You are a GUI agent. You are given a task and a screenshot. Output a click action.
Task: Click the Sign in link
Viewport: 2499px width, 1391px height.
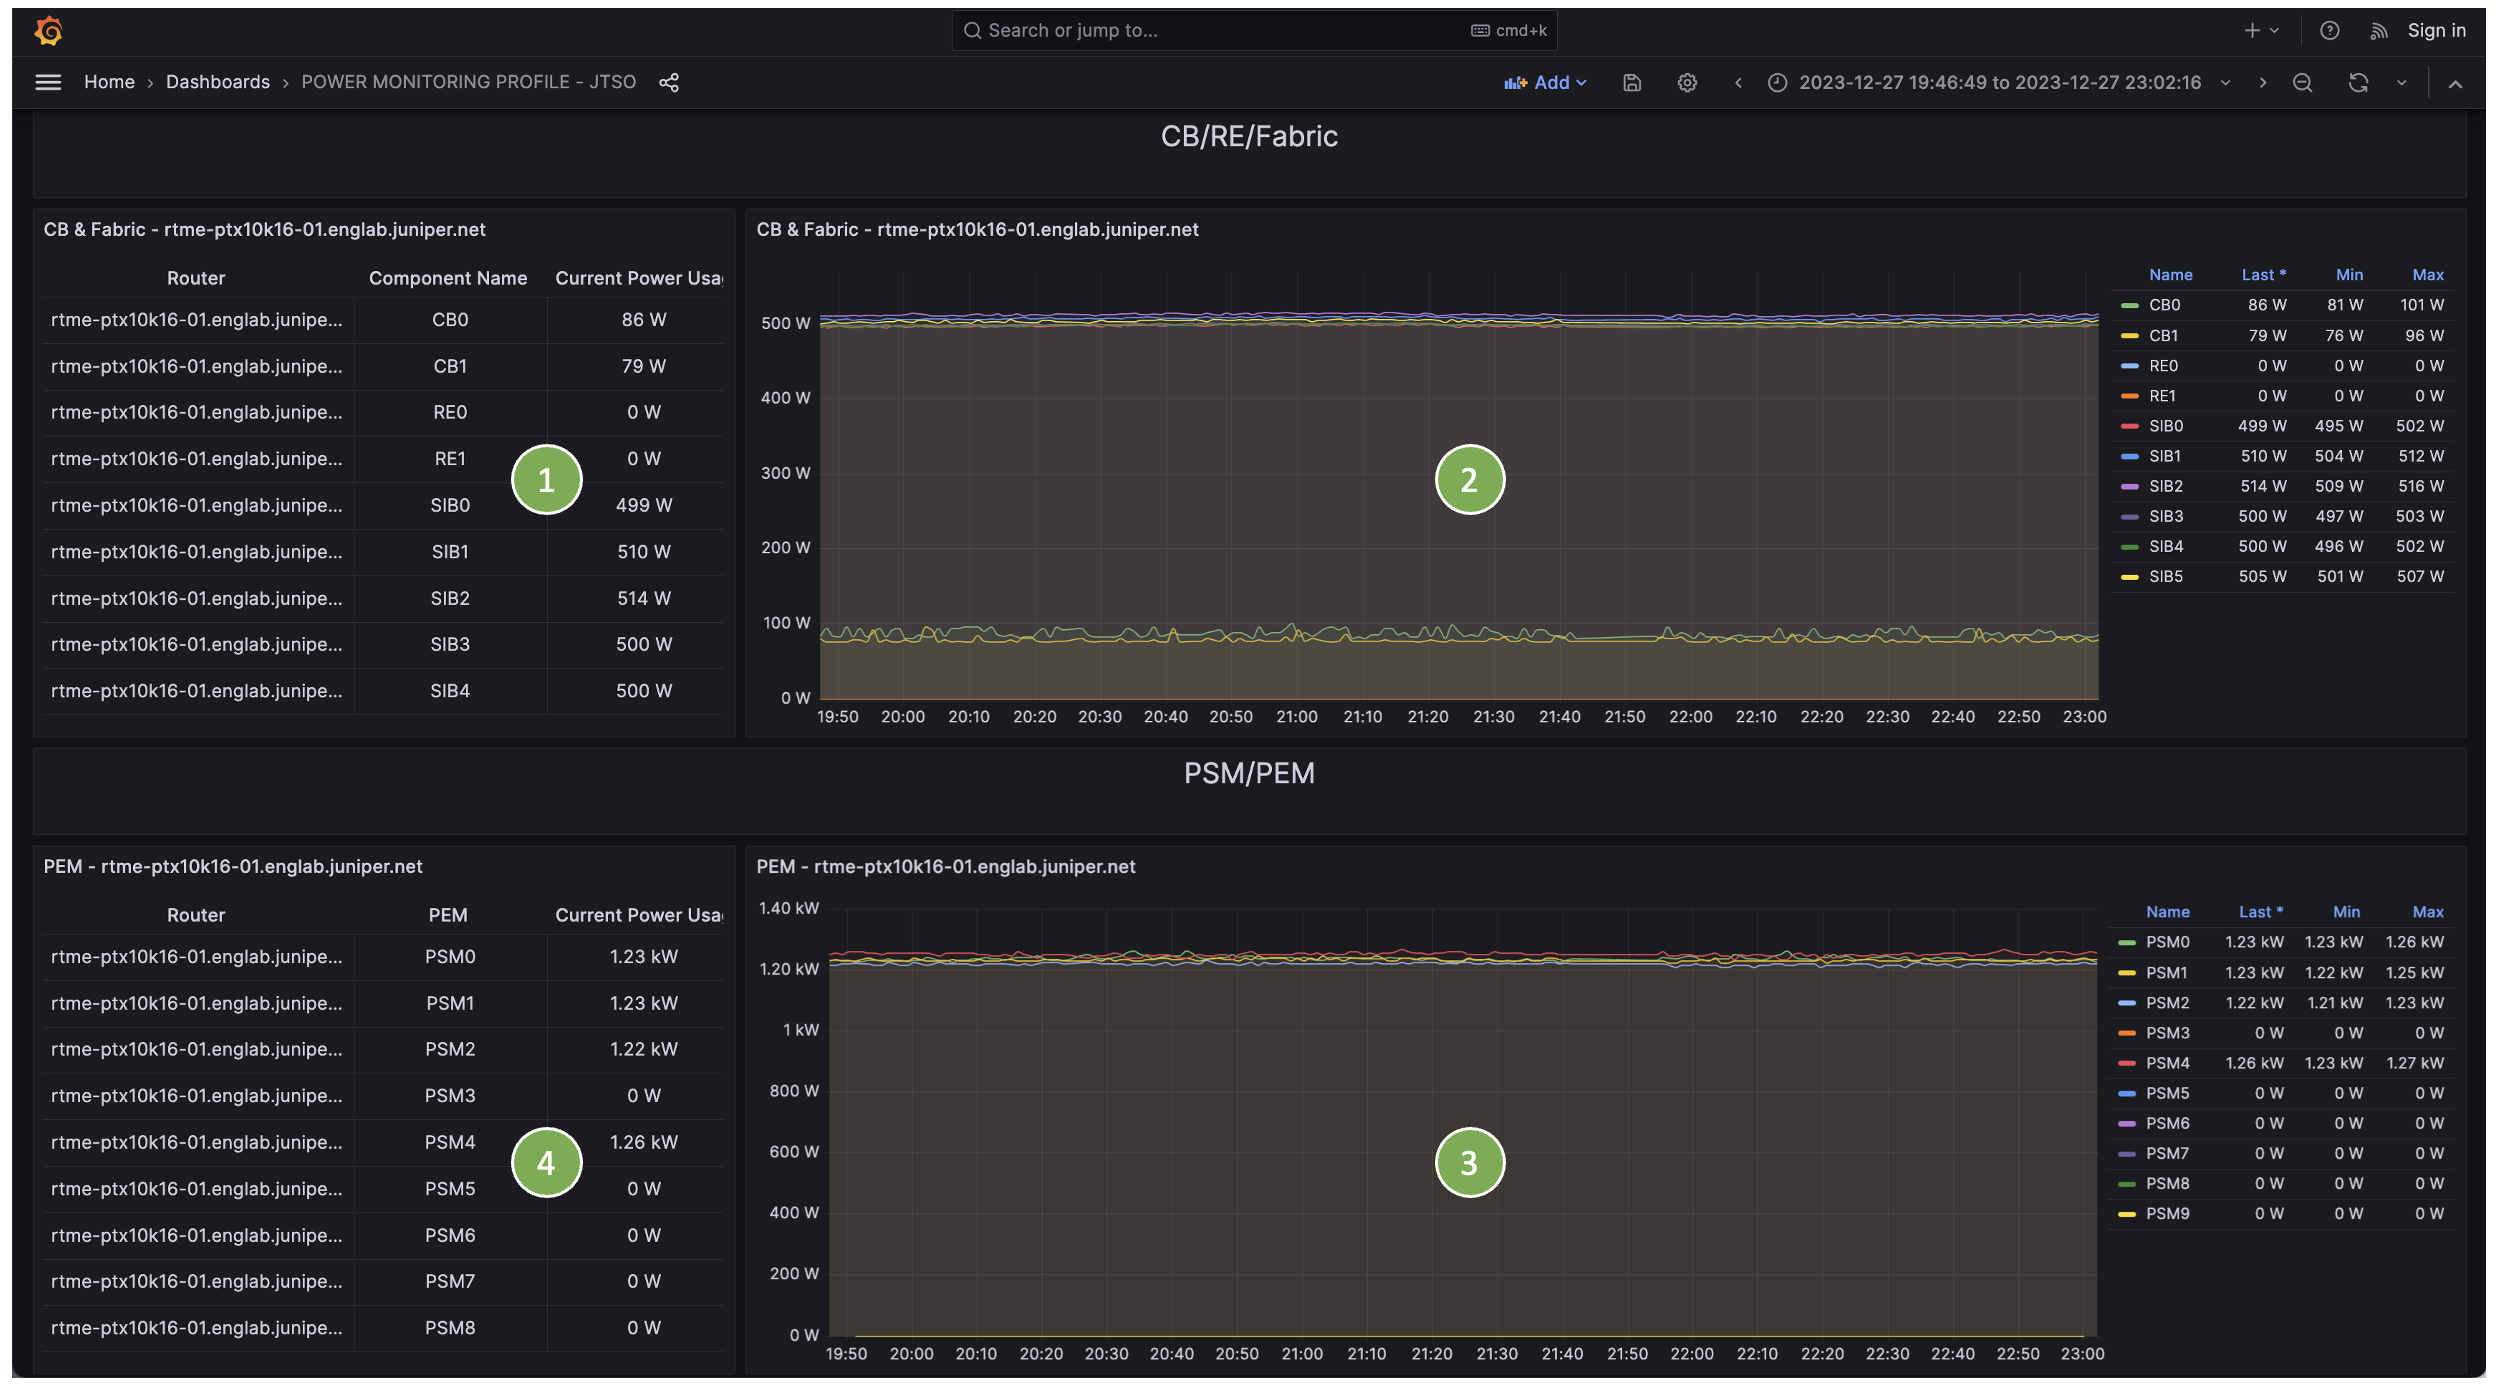(x=2436, y=31)
